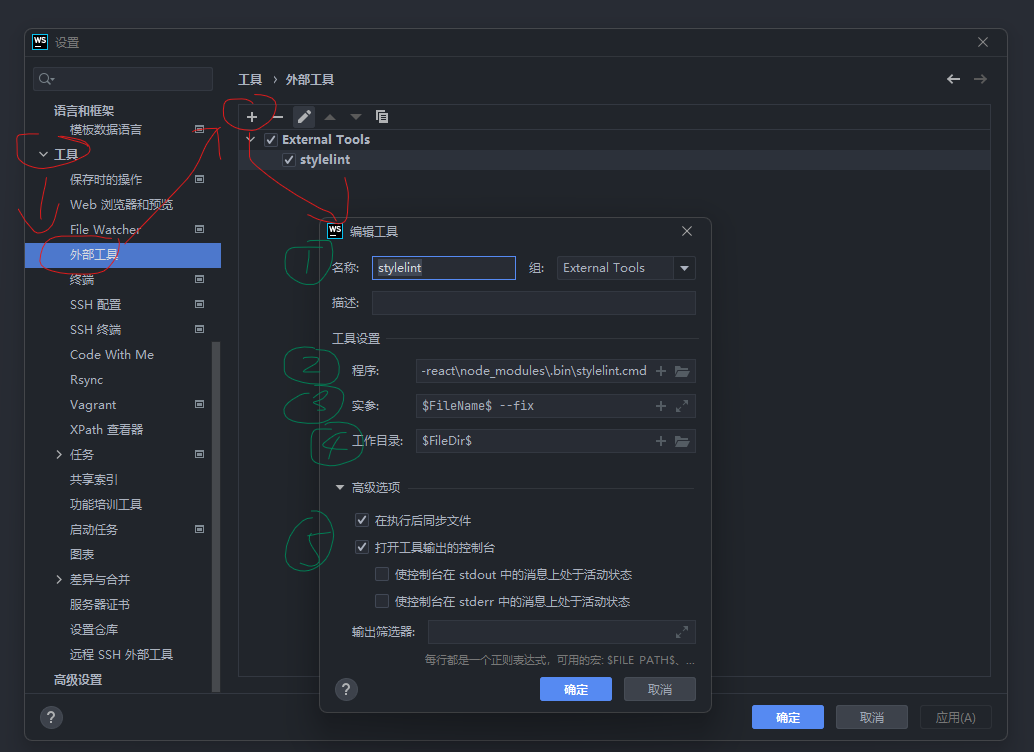Enable console active on stderr messages

click(x=382, y=601)
